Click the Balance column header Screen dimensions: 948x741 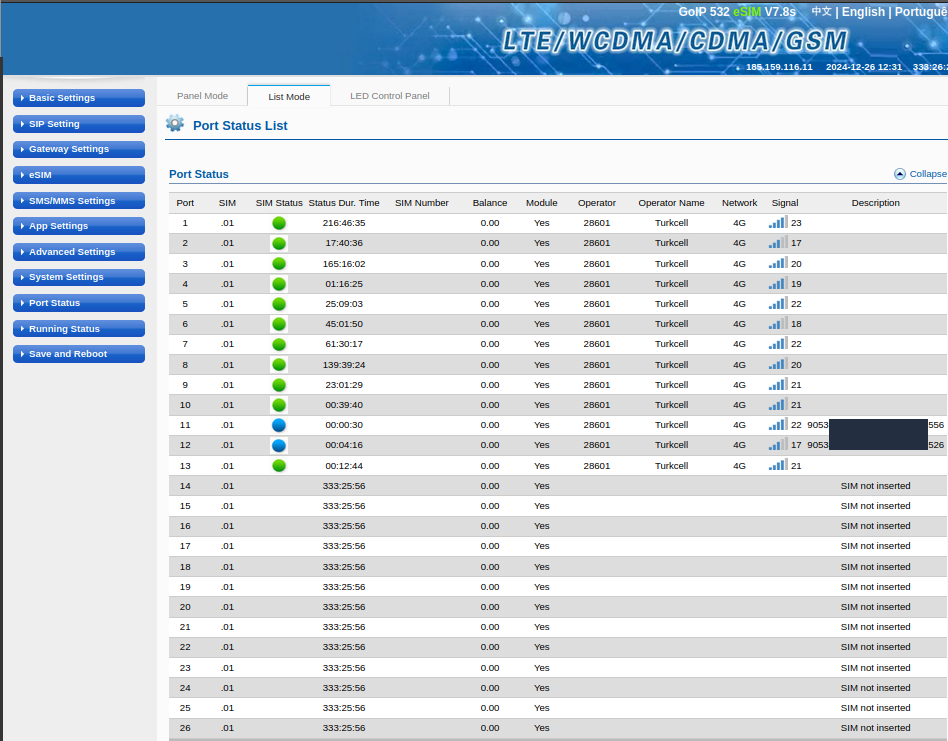490,203
